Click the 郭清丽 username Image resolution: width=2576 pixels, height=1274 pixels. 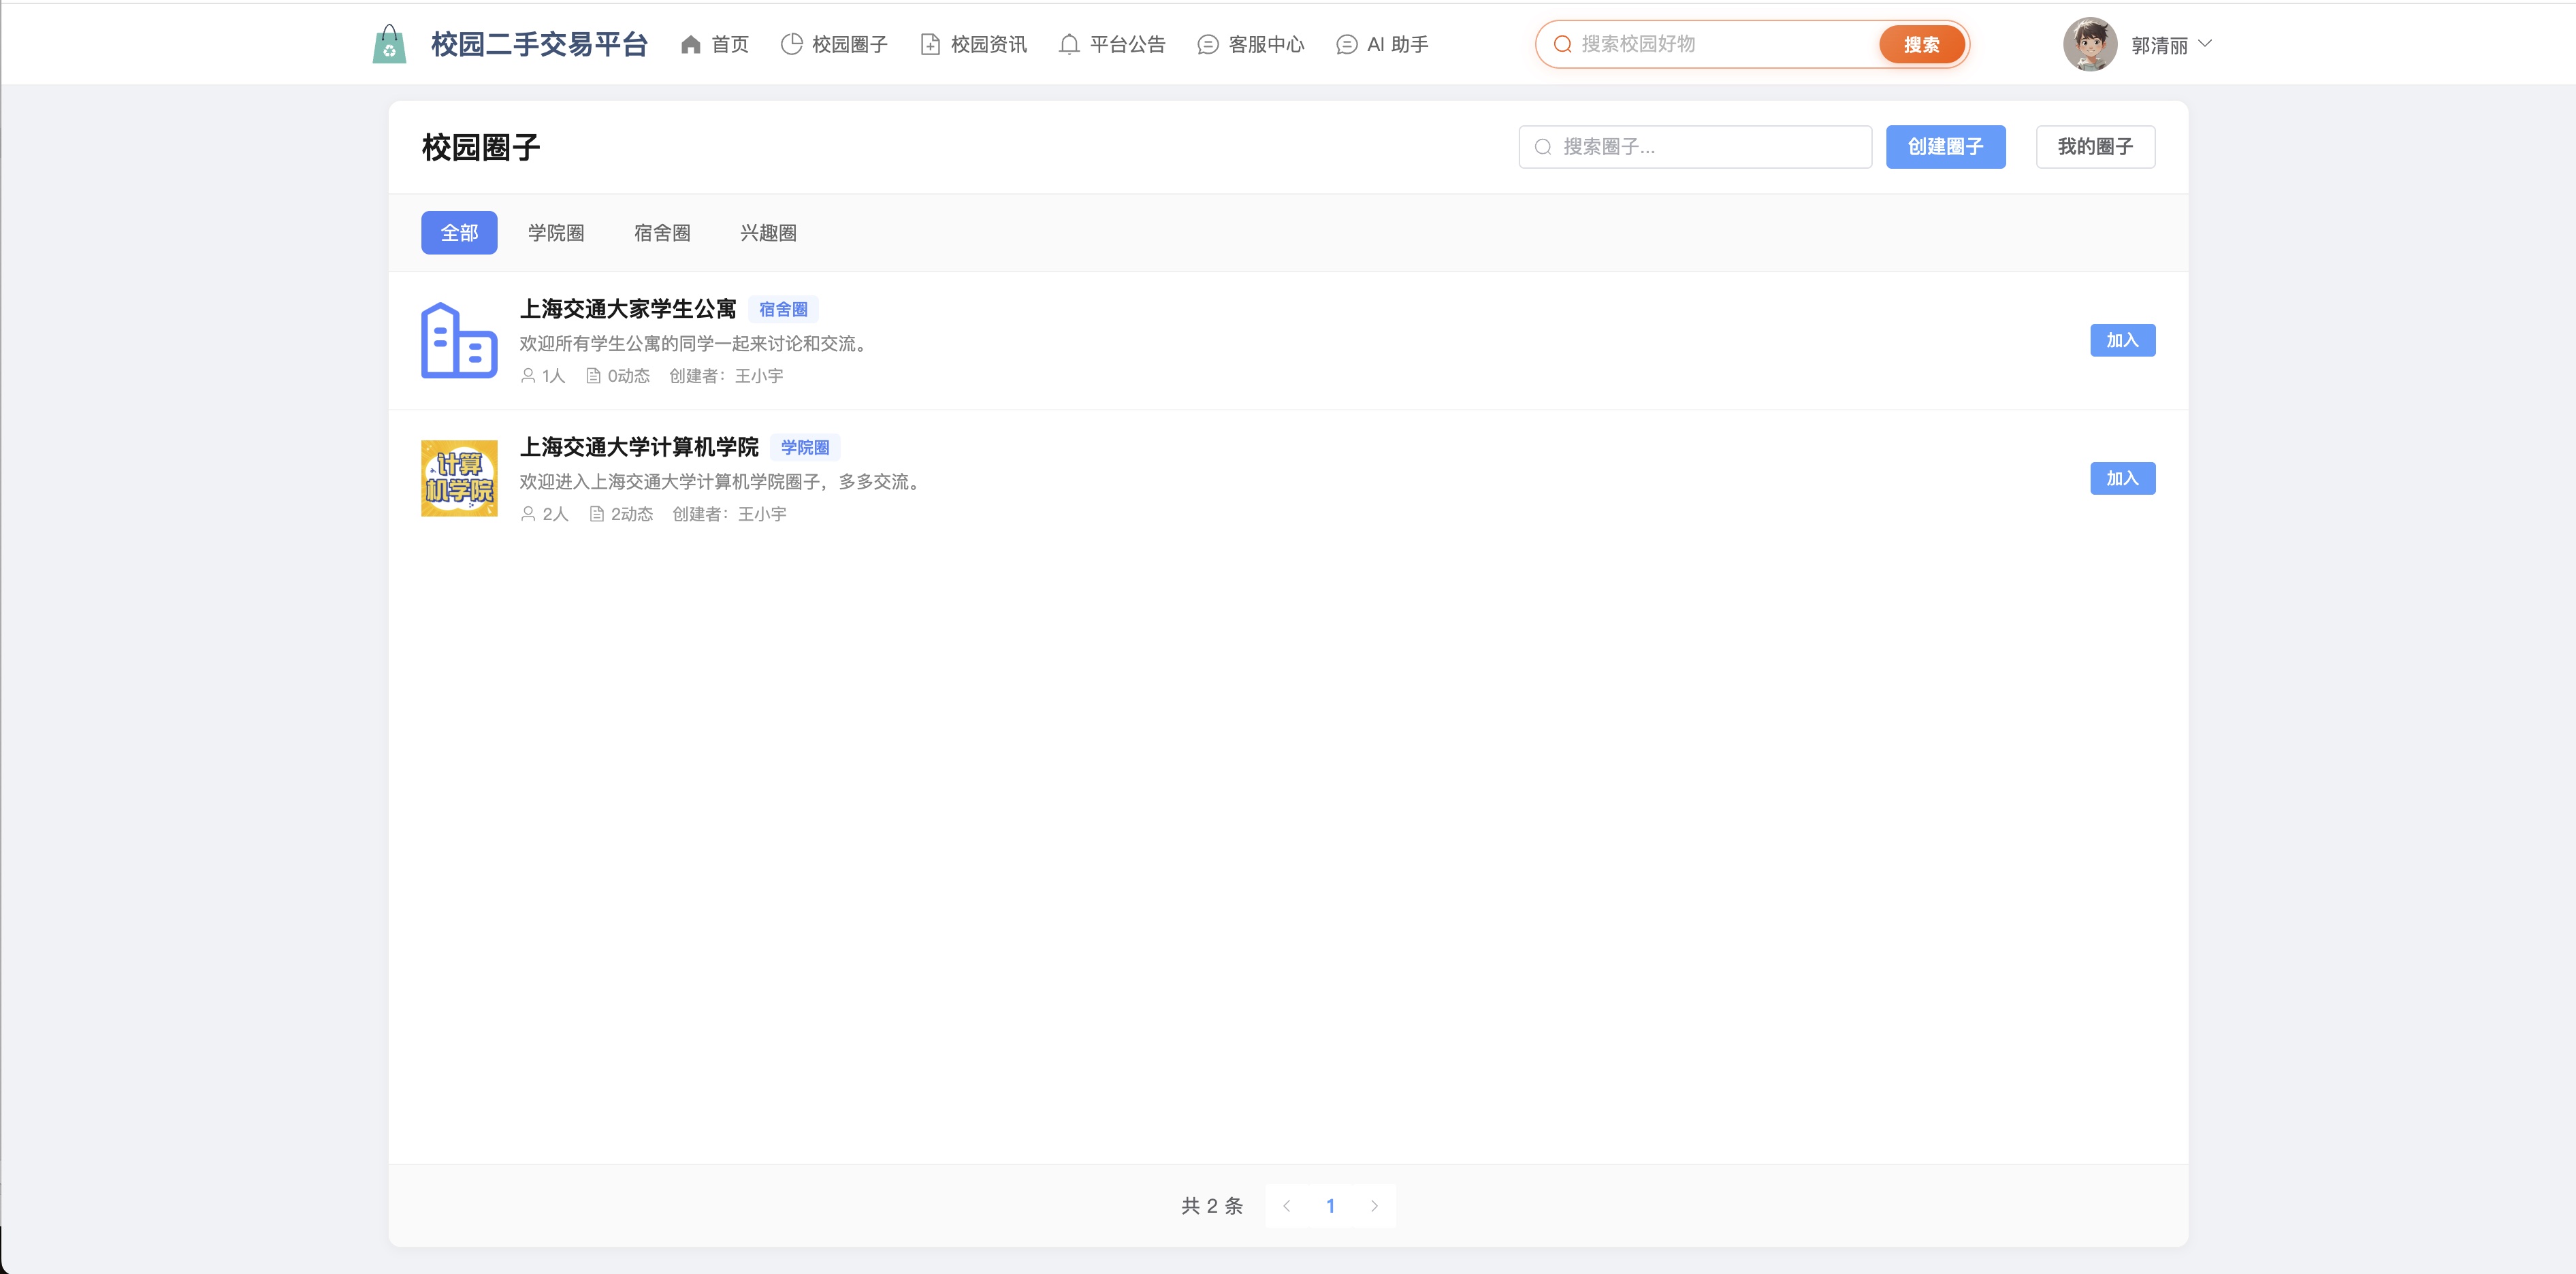pyautogui.click(x=2159, y=45)
